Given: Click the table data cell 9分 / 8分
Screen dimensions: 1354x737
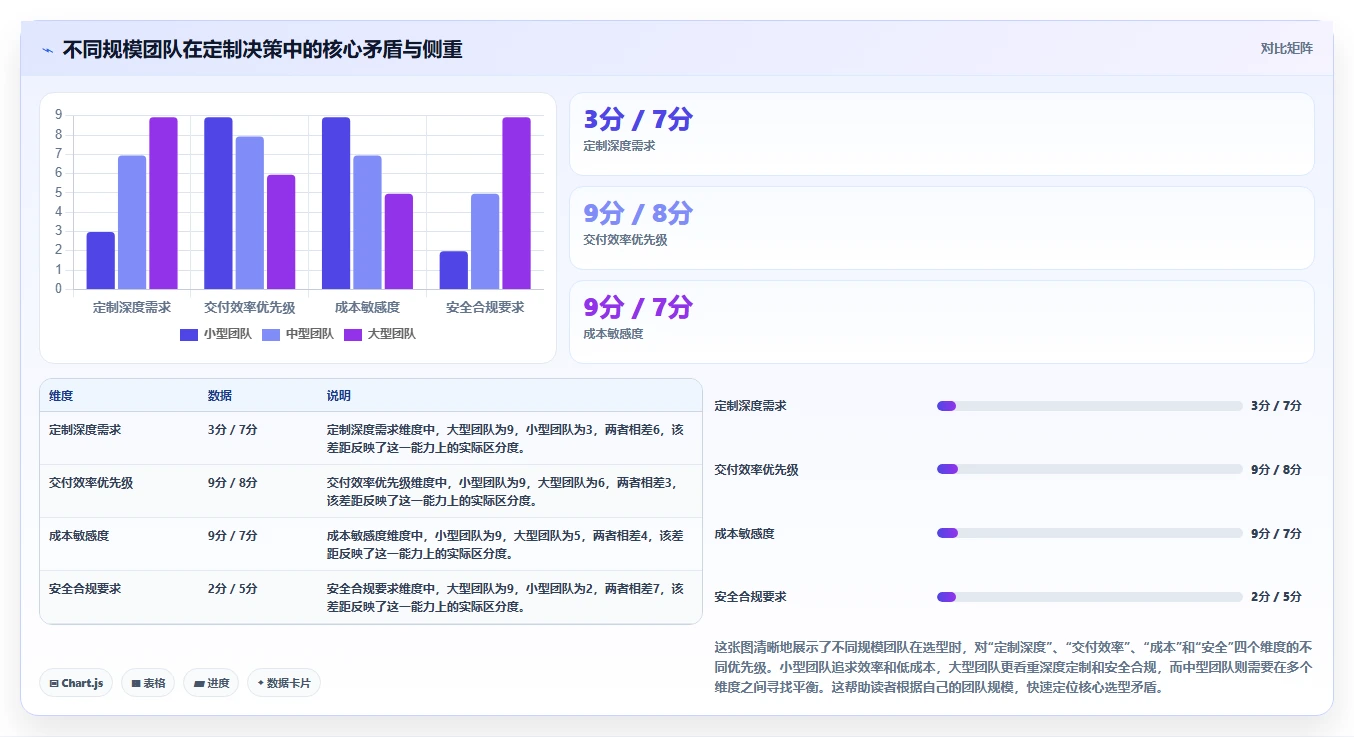Looking at the screenshot, I should tap(232, 483).
